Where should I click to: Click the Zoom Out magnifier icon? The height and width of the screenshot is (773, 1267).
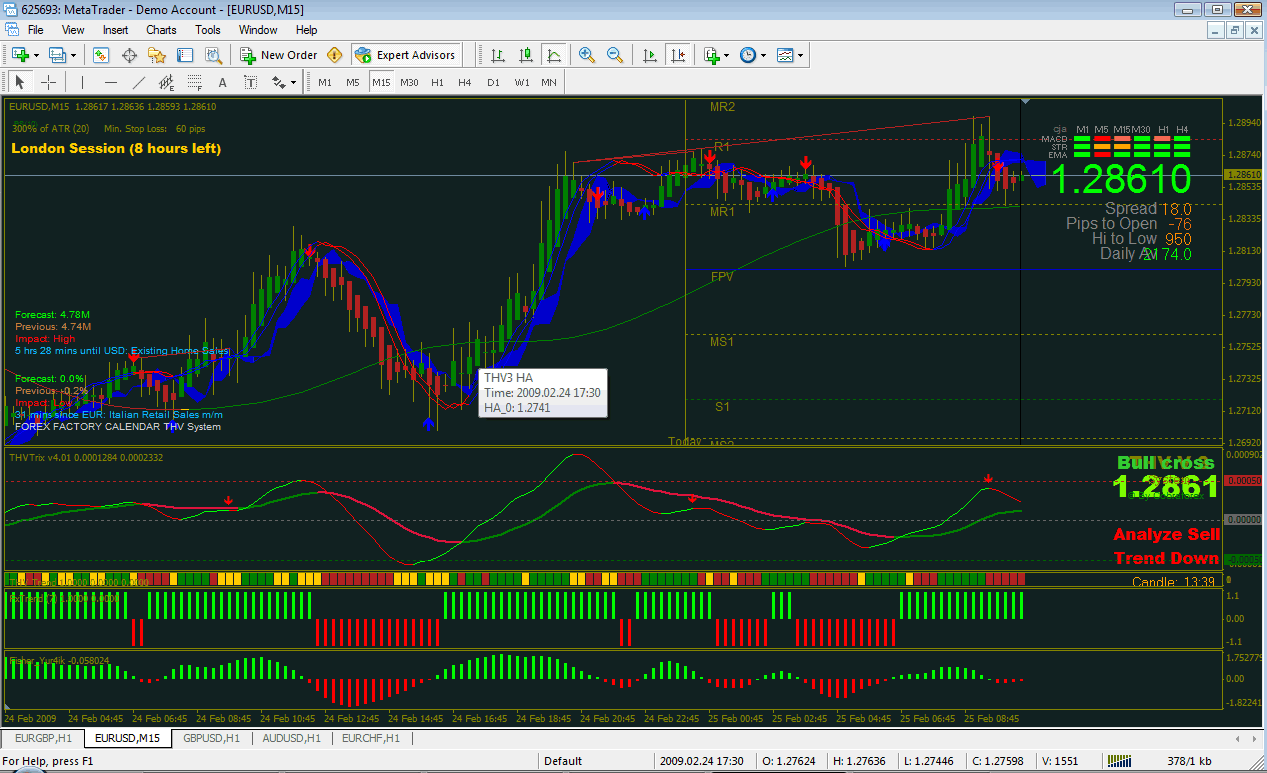[615, 56]
